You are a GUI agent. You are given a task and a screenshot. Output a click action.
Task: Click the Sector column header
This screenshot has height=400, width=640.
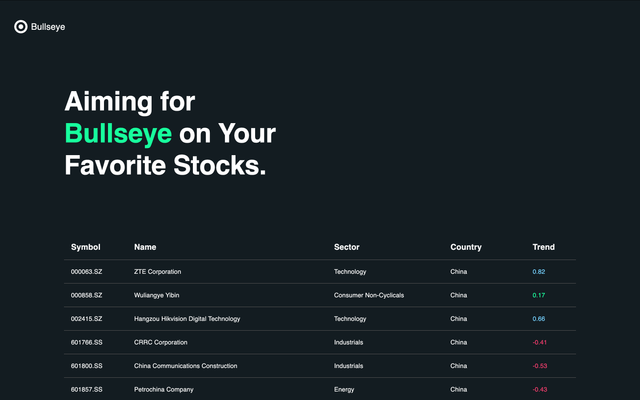[347, 247]
